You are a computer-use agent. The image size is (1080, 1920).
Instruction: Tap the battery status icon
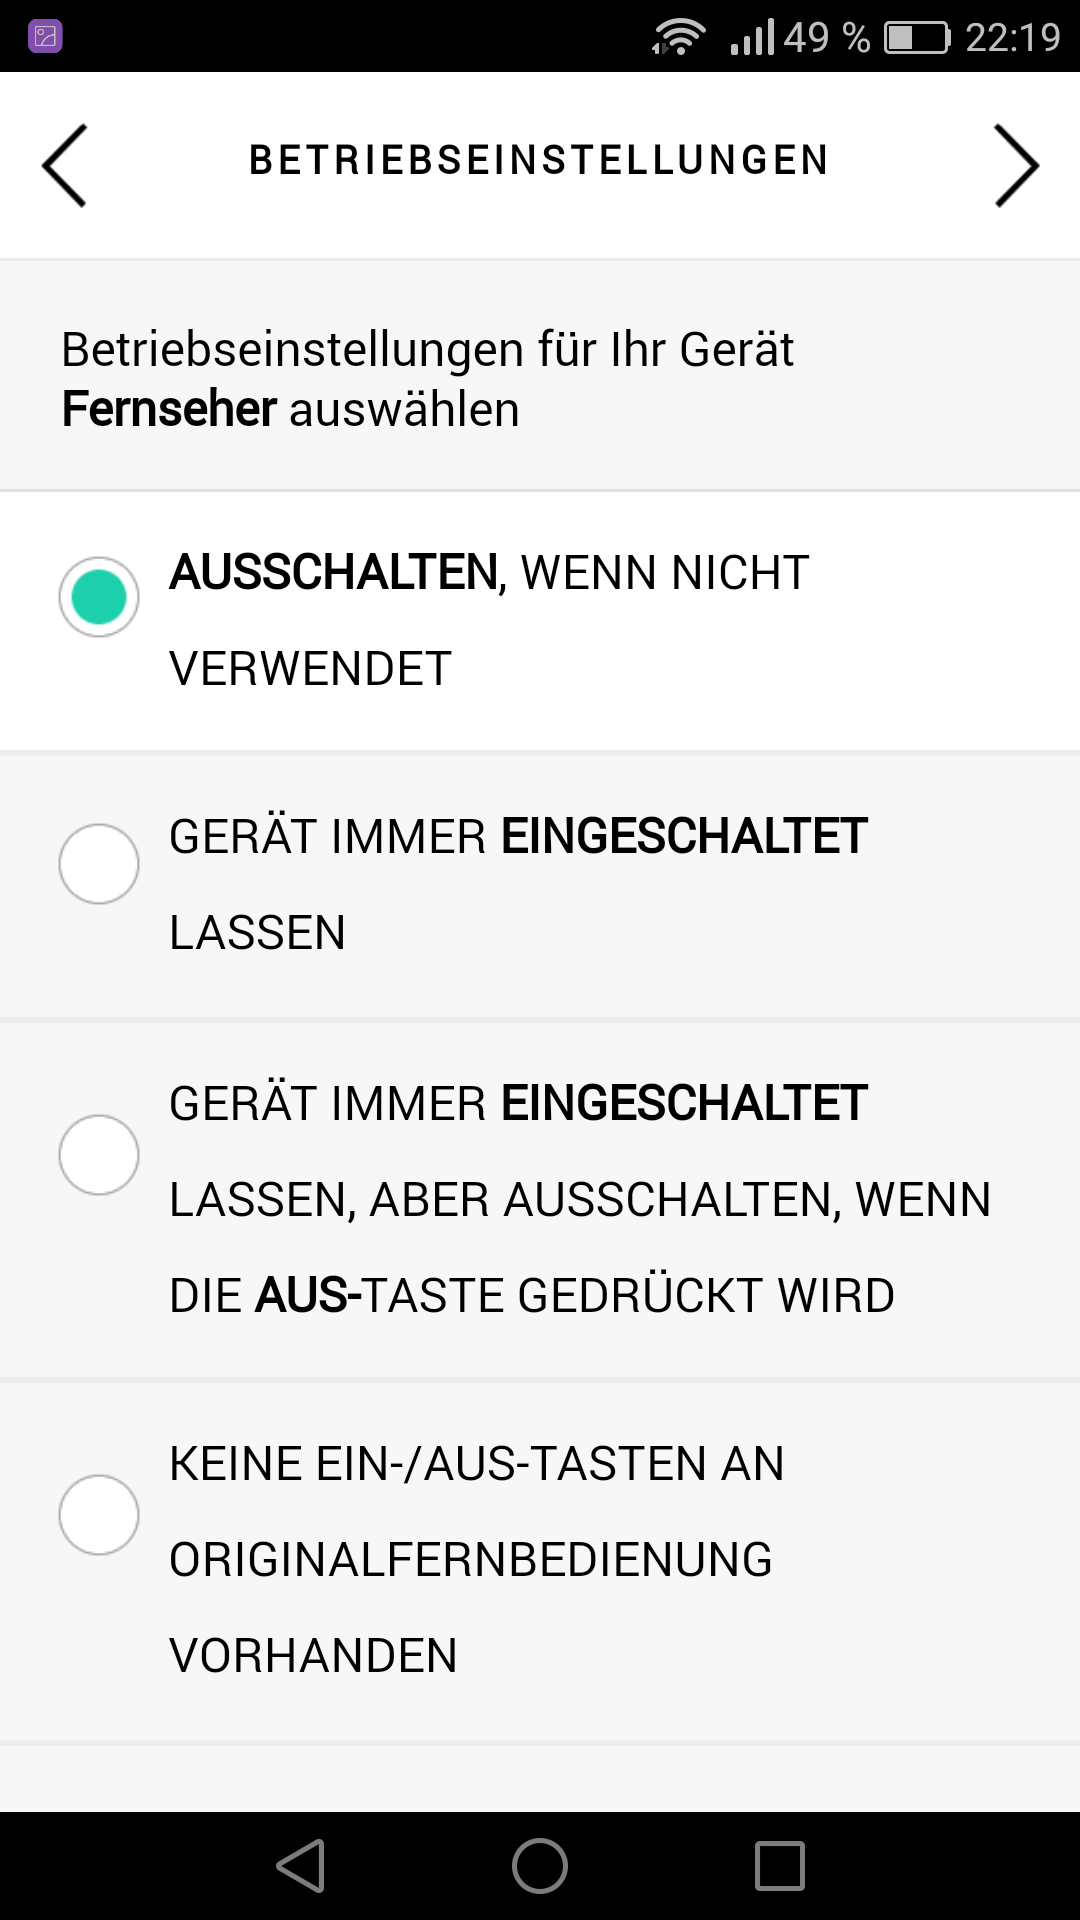point(916,38)
